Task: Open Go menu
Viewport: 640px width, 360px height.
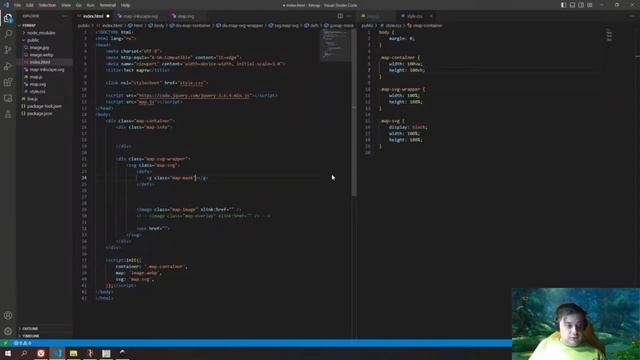Action: (x=78, y=5)
